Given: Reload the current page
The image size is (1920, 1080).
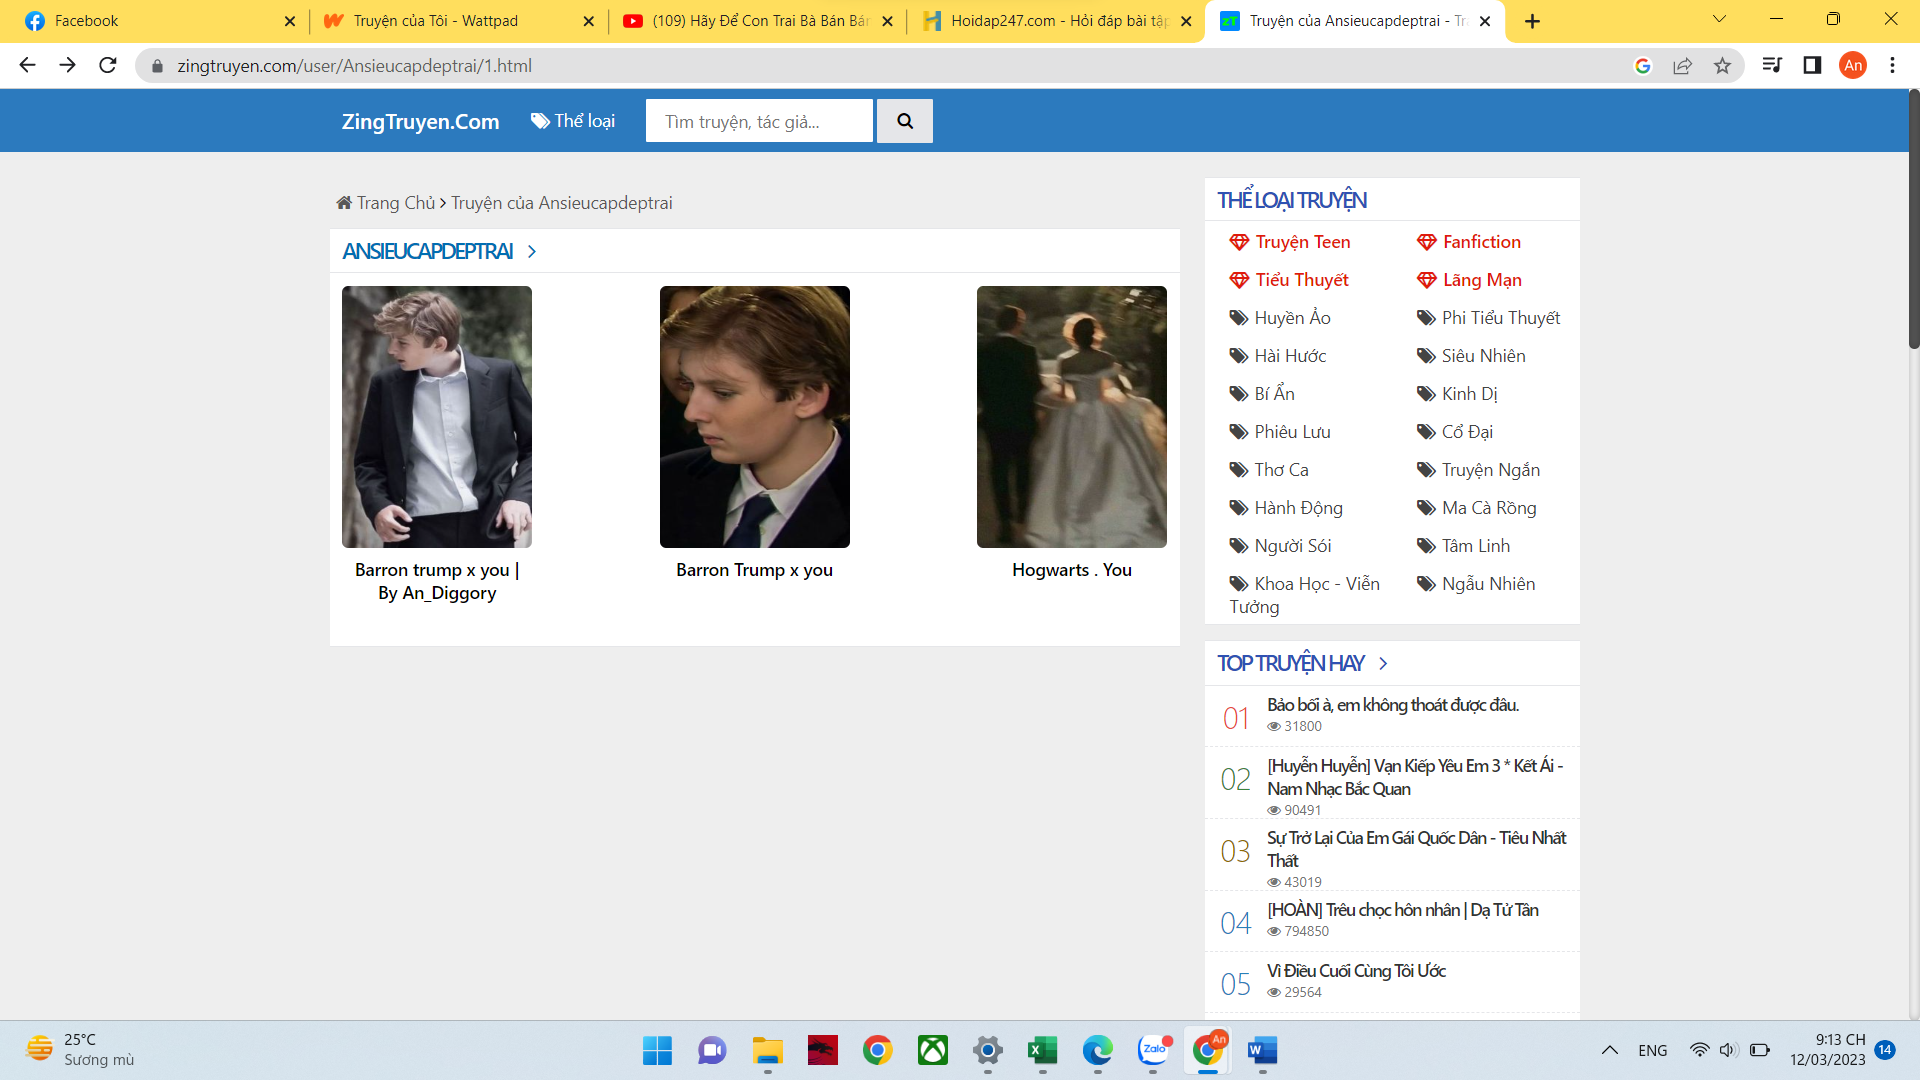Looking at the screenshot, I should 108,65.
